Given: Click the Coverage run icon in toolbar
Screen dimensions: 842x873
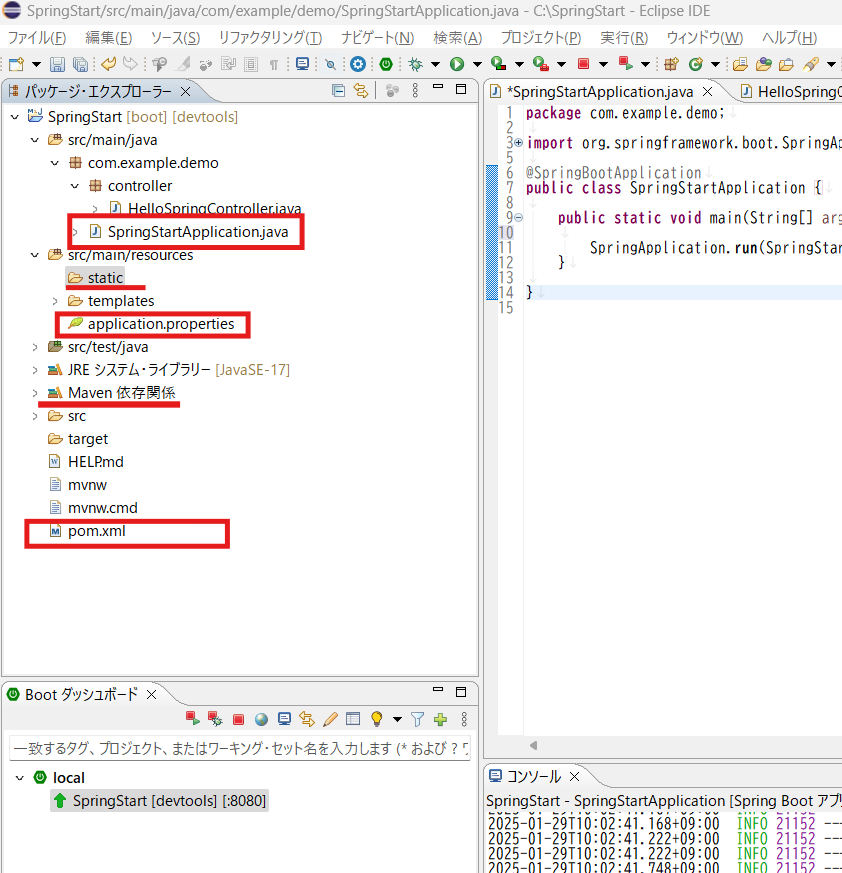Looking at the screenshot, I should coord(498,64).
